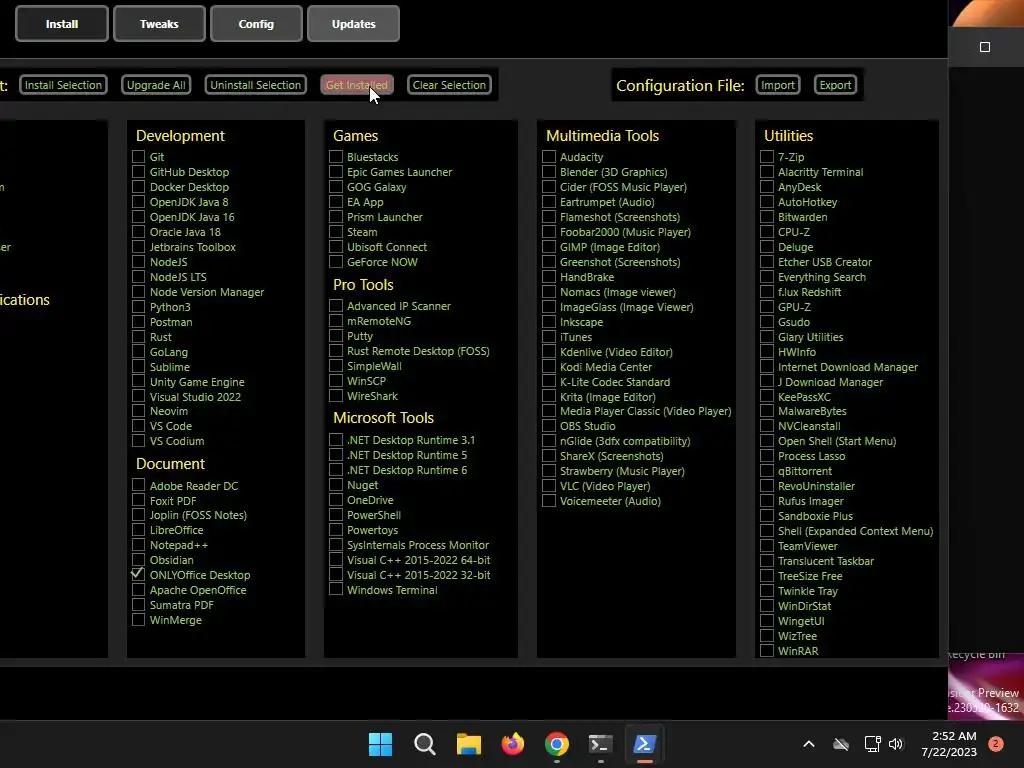Viewport: 1024px width, 768px height.
Task: Check the Docker Desktop checkbox
Action: (x=138, y=187)
